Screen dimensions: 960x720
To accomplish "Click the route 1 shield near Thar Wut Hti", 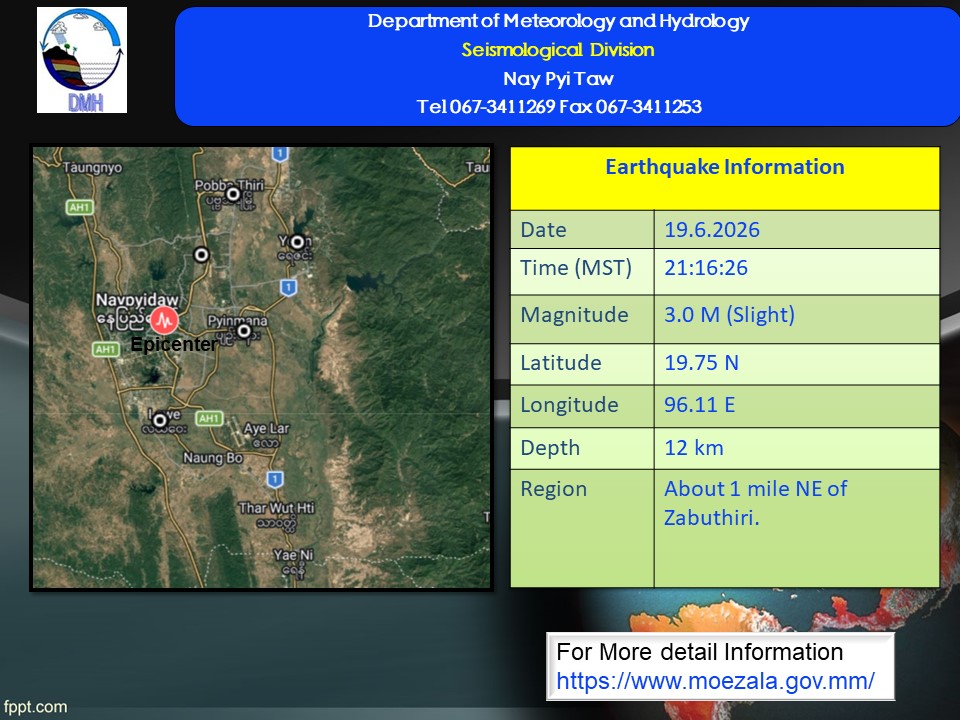I will 275,479.
